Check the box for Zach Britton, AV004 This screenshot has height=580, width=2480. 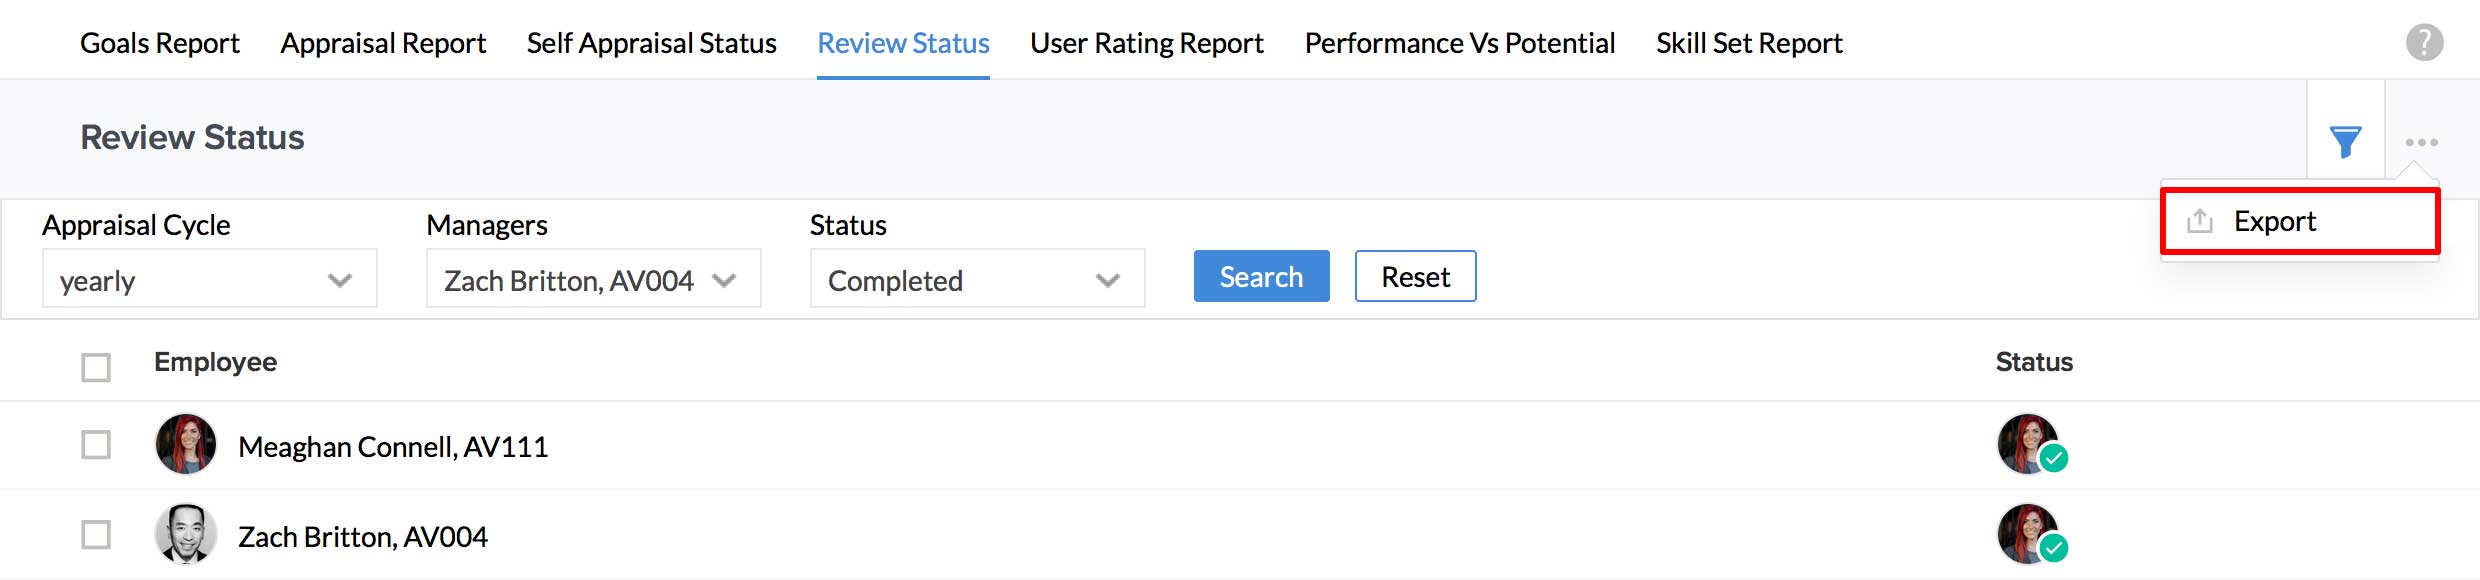96,535
